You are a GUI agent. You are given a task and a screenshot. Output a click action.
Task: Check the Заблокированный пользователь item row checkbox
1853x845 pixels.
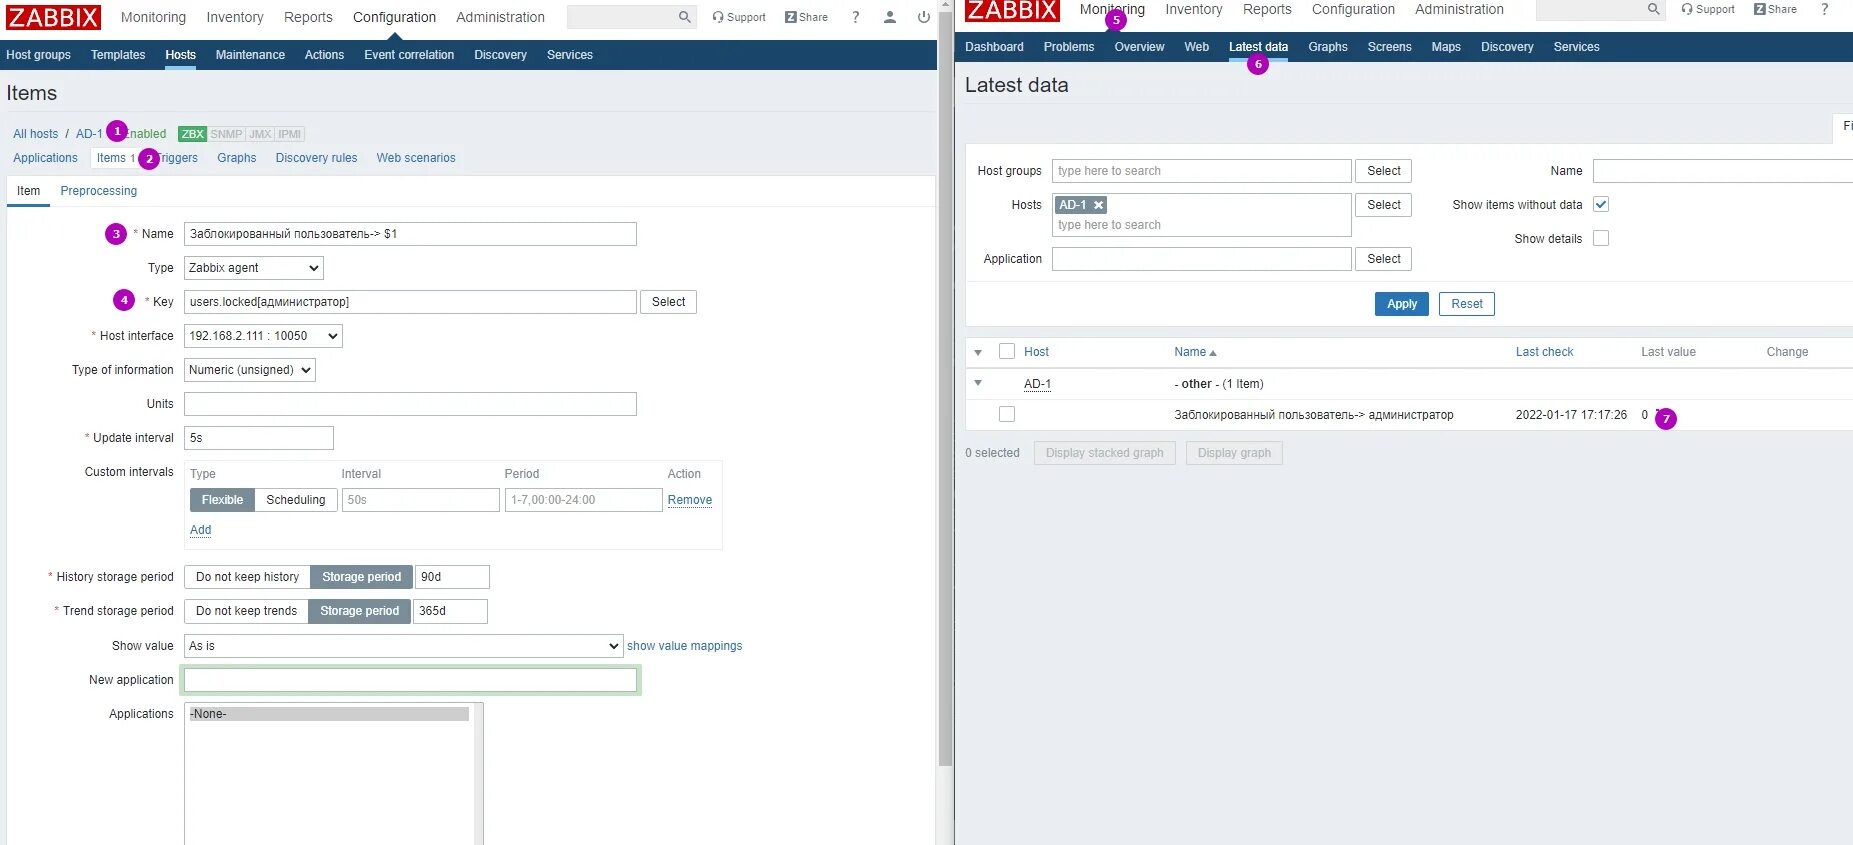pyautogui.click(x=1007, y=414)
